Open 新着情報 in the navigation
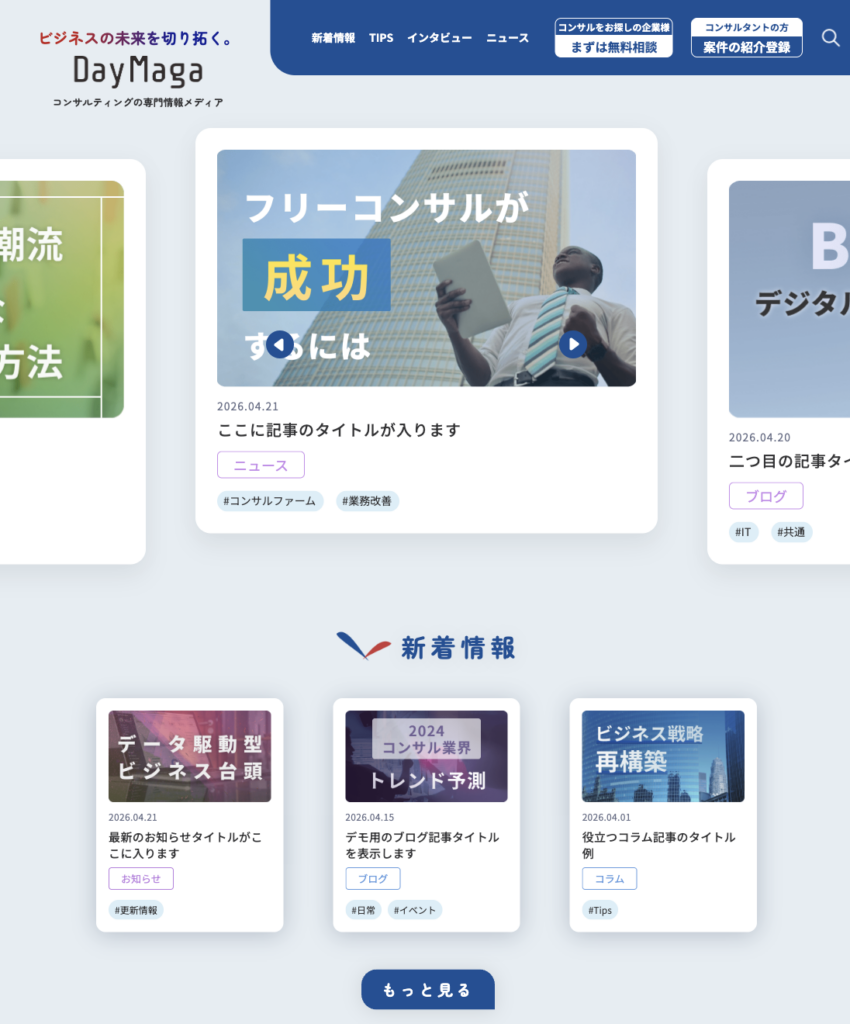Viewport: 850px width, 1024px height. 333,38
